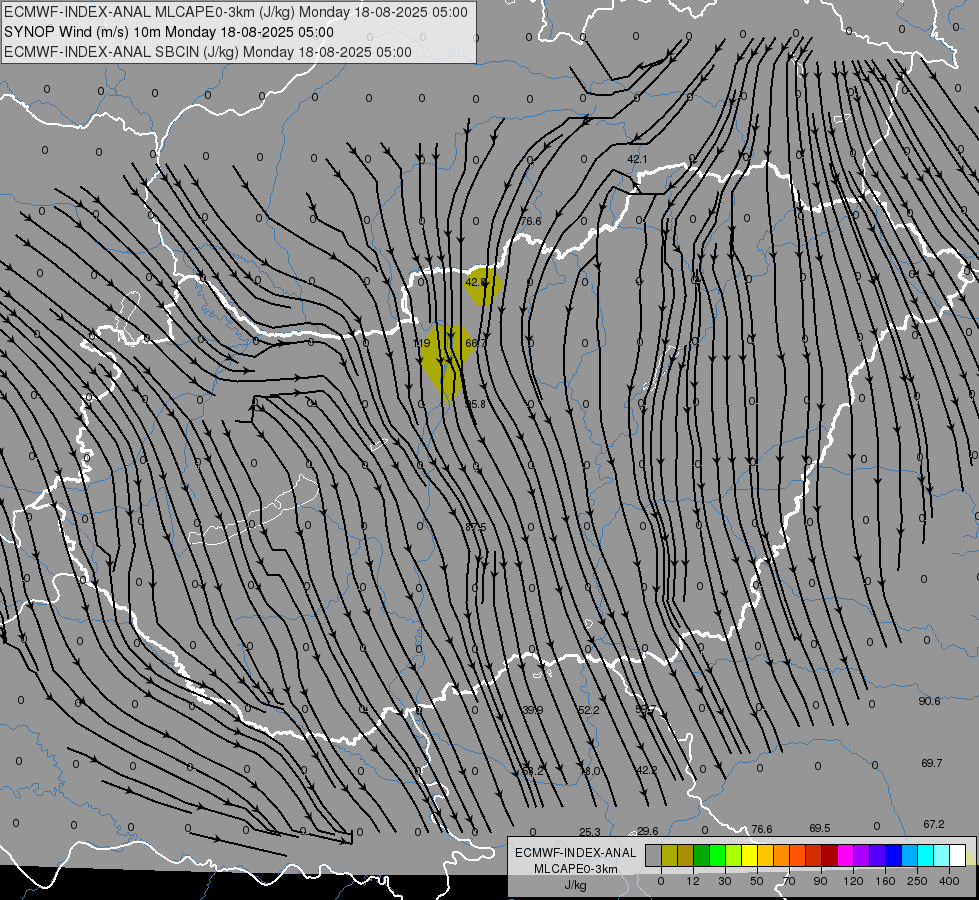Click the legend tick label 250
Screen dimensions: 979x900
(x=917, y=881)
